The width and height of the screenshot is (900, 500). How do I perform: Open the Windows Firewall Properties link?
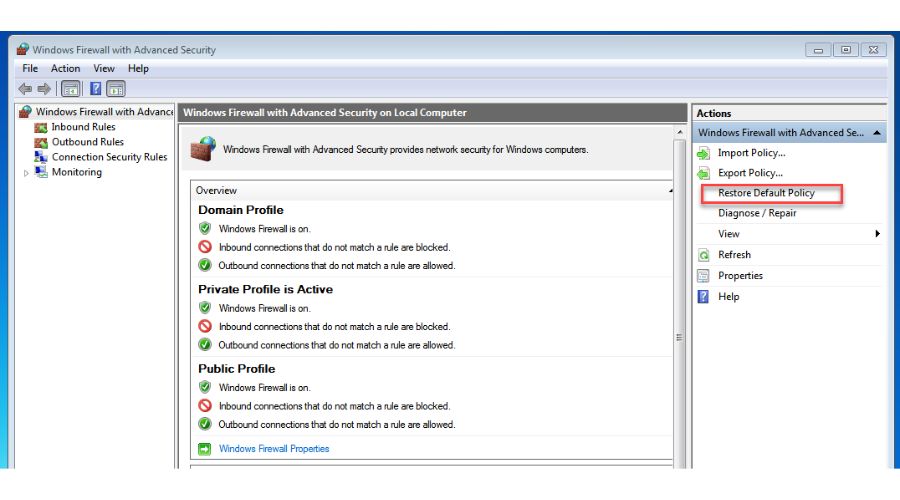[x=274, y=449]
